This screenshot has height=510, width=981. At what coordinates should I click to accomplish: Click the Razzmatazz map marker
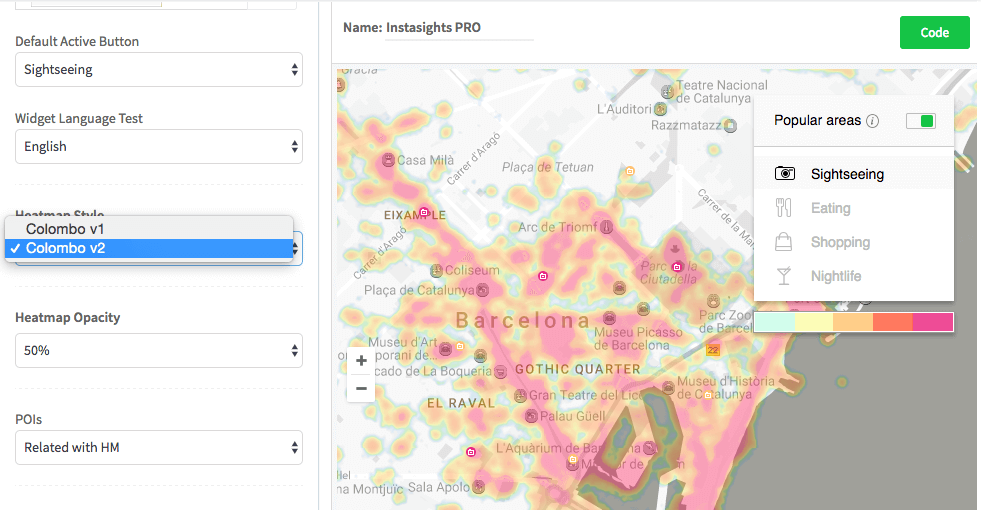(x=730, y=125)
